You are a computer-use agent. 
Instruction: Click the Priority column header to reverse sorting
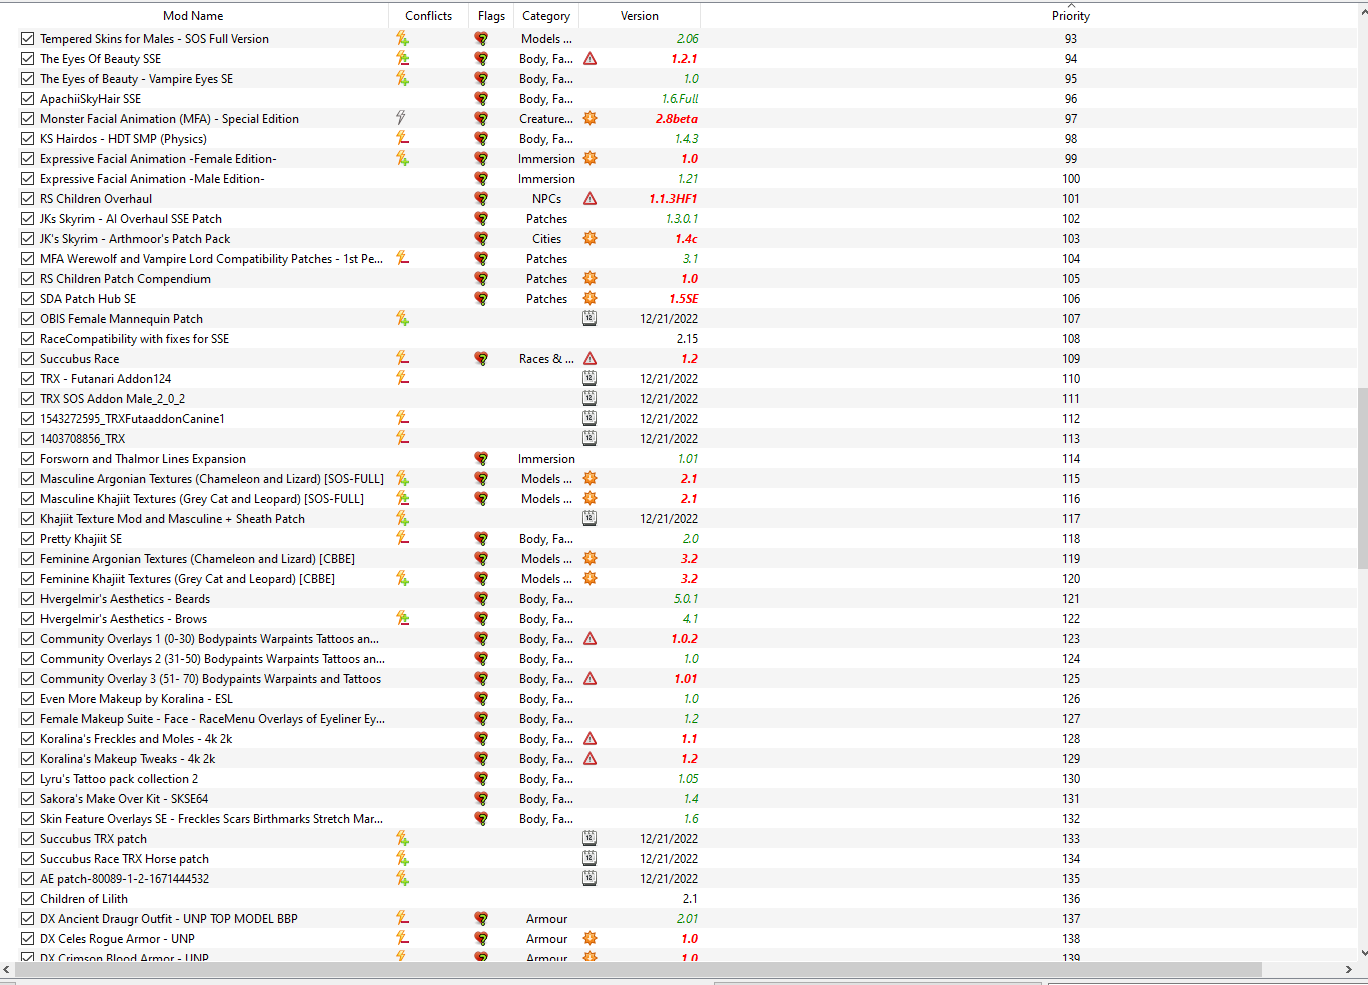coord(1071,16)
